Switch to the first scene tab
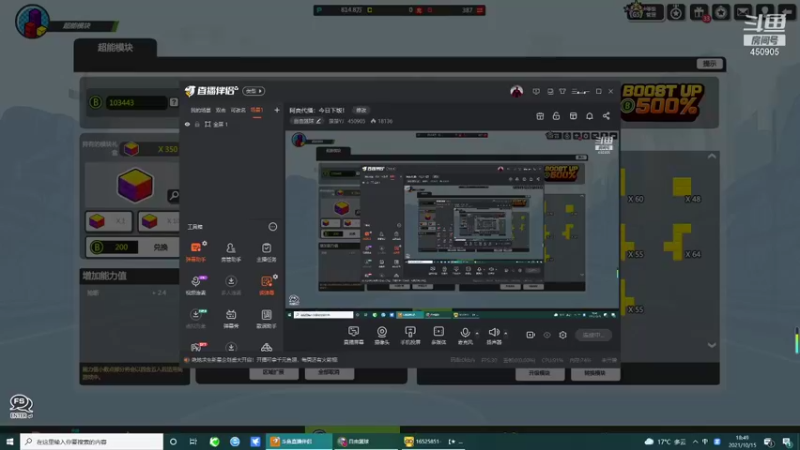This screenshot has width=800, height=450. [201, 110]
